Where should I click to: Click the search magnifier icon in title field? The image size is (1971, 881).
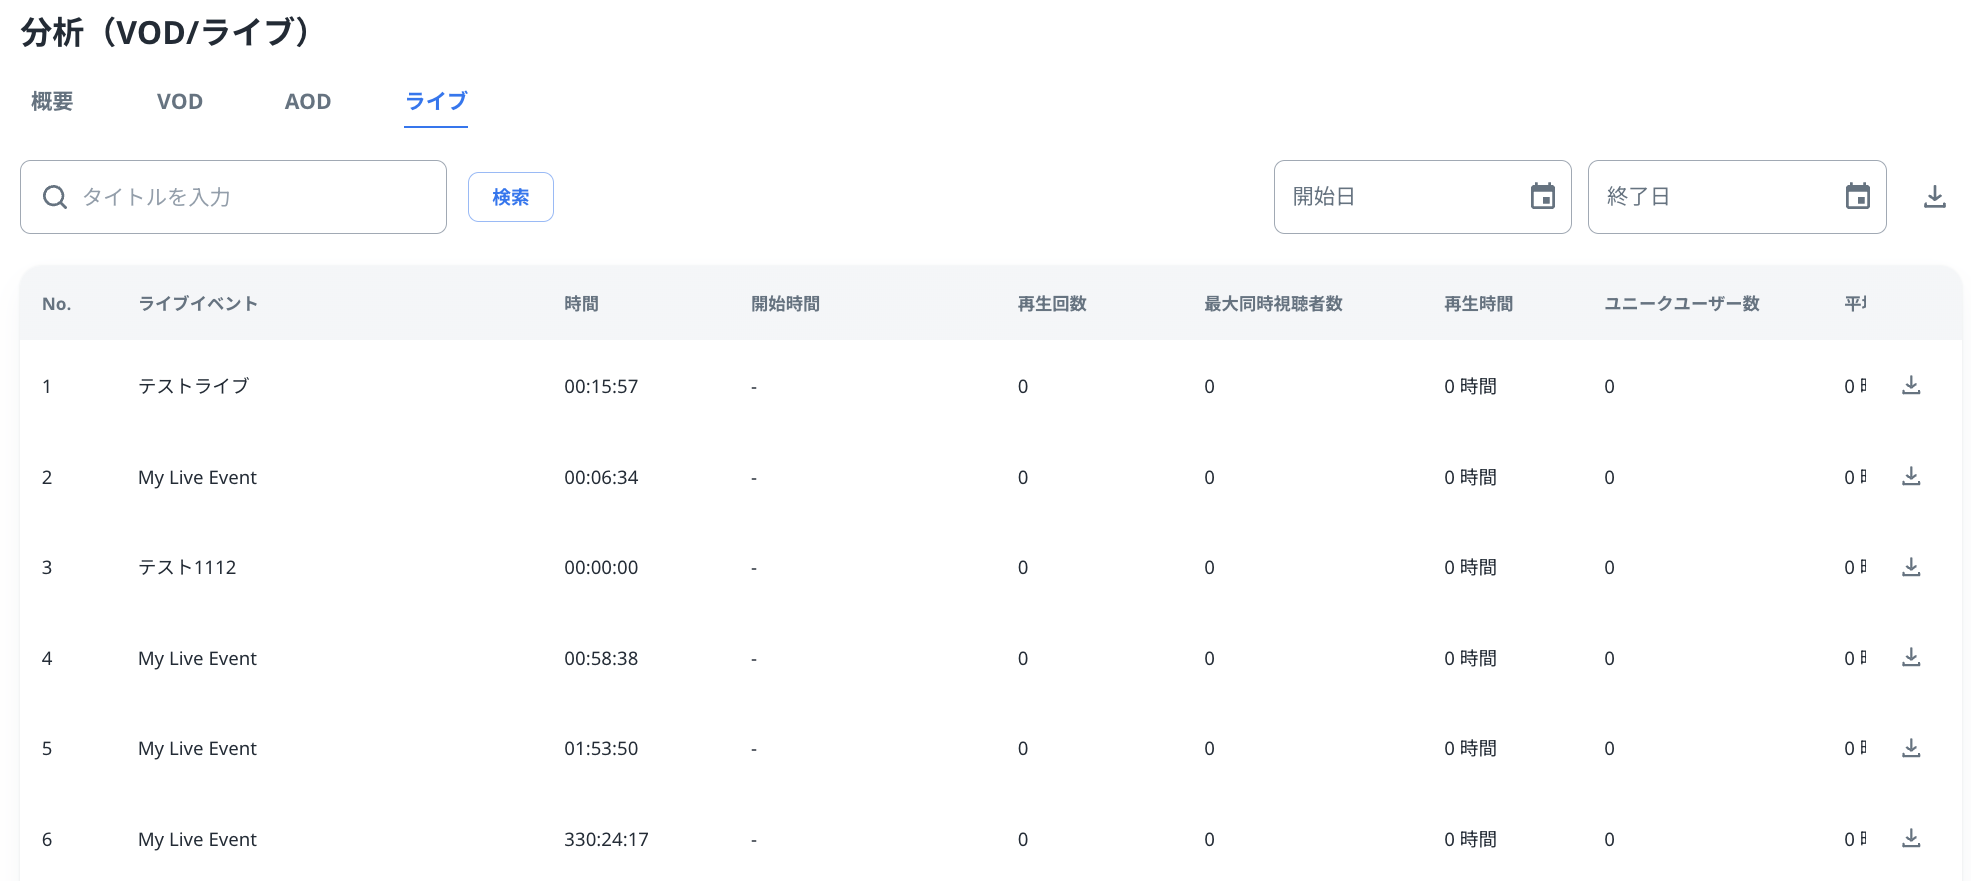click(55, 197)
